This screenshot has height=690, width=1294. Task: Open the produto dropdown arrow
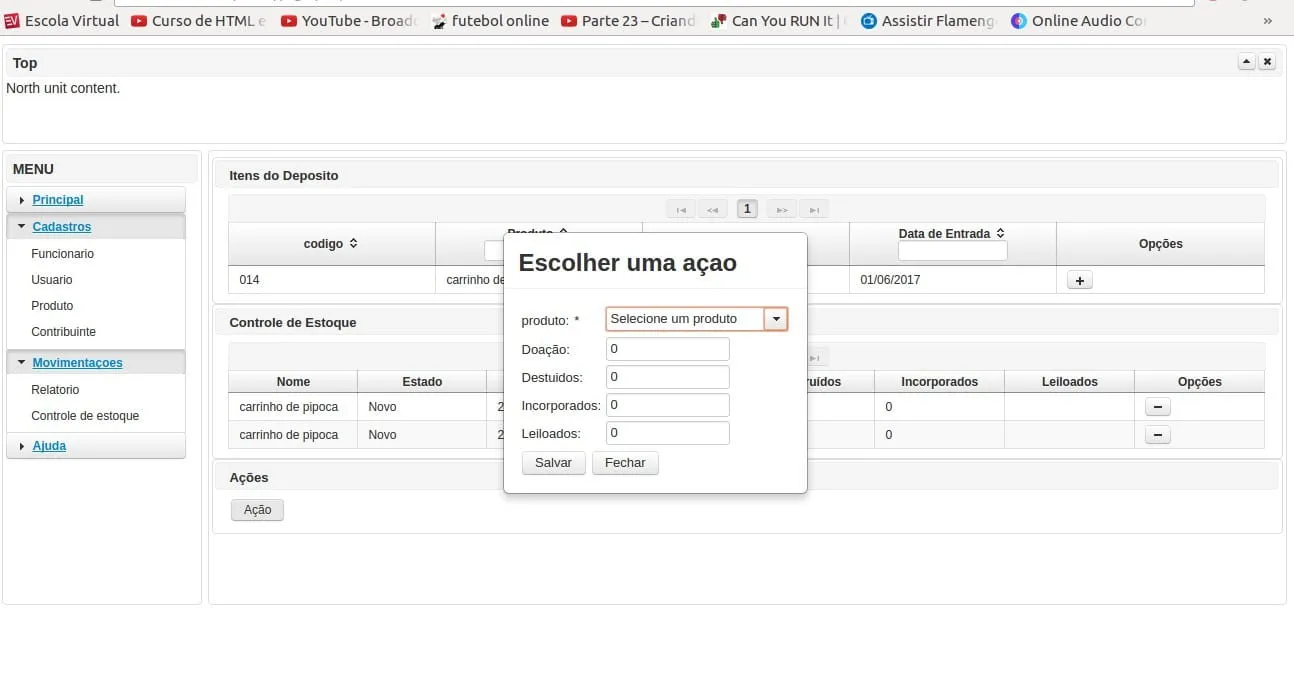[776, 319]
